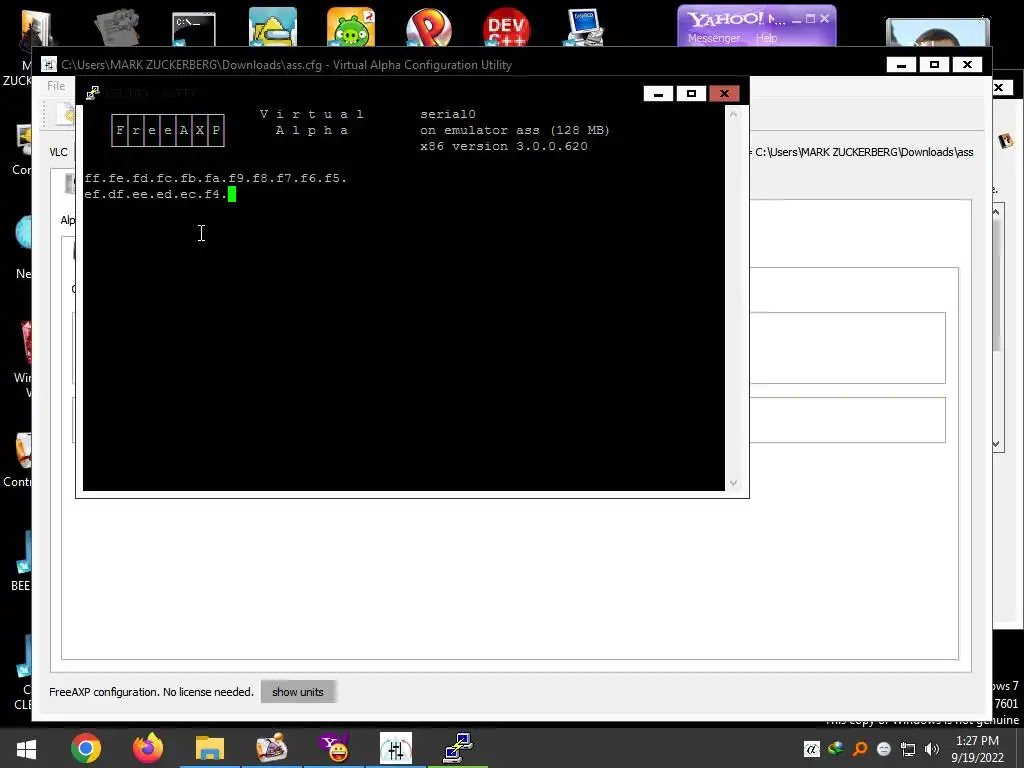Maximize the PuTTY terminal window
Screen dimensions: 1024x768
pos(691,93)
